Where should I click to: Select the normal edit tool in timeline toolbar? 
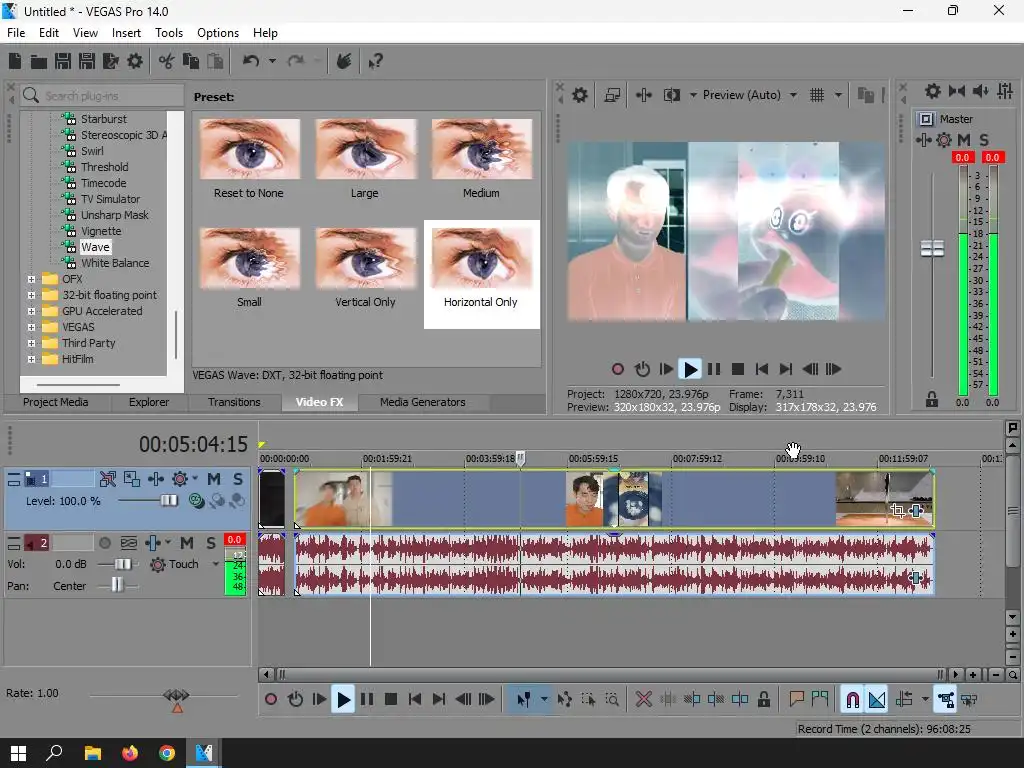point(524,699)
